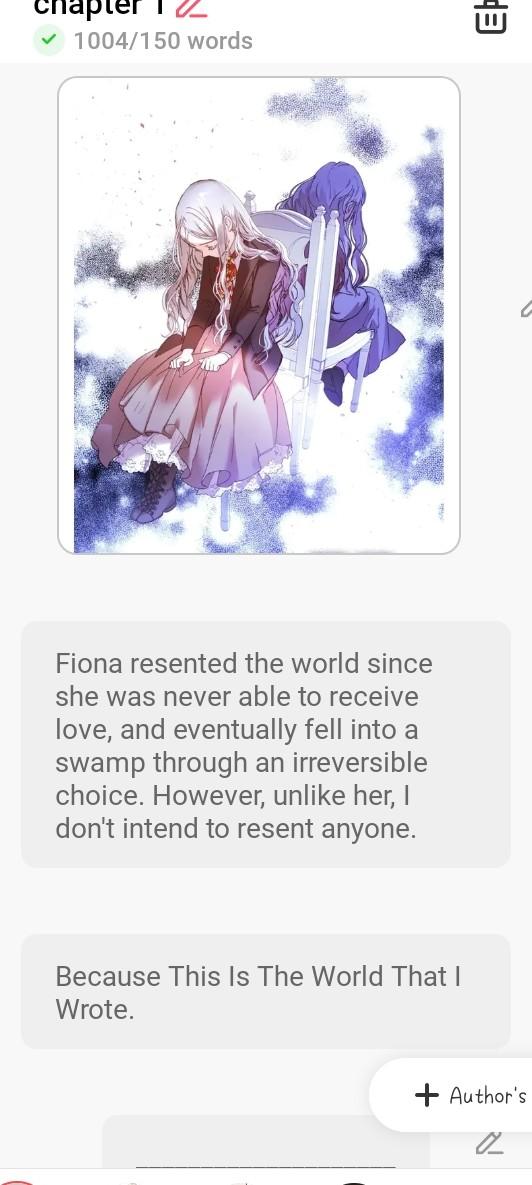Tap the gray pencil edit icon below Author's

coord(490,1143)
